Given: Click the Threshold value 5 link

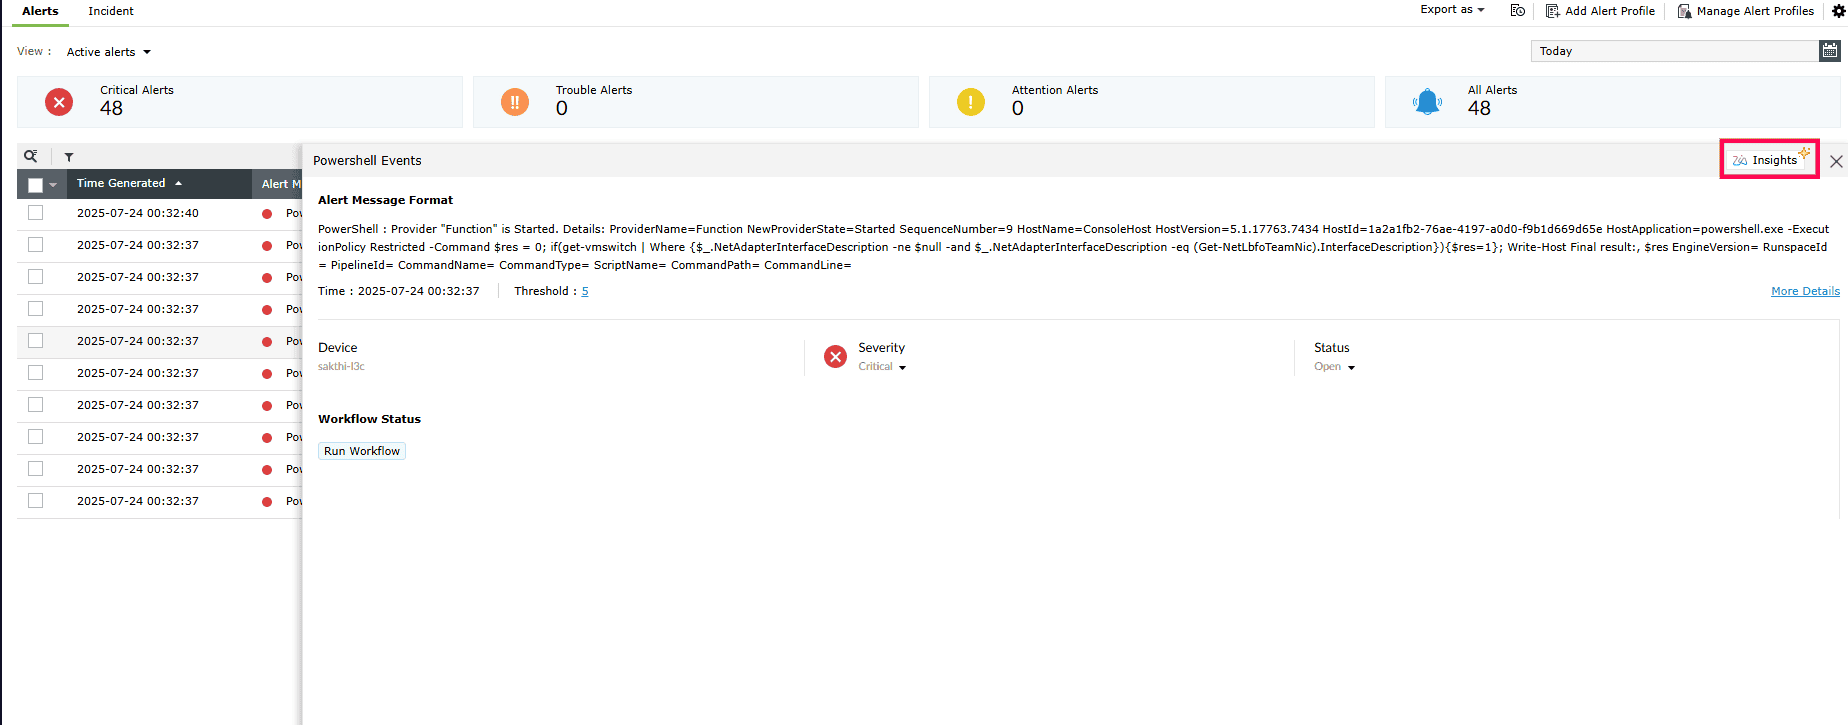Looking at the screenshot, I should point(585,292).
